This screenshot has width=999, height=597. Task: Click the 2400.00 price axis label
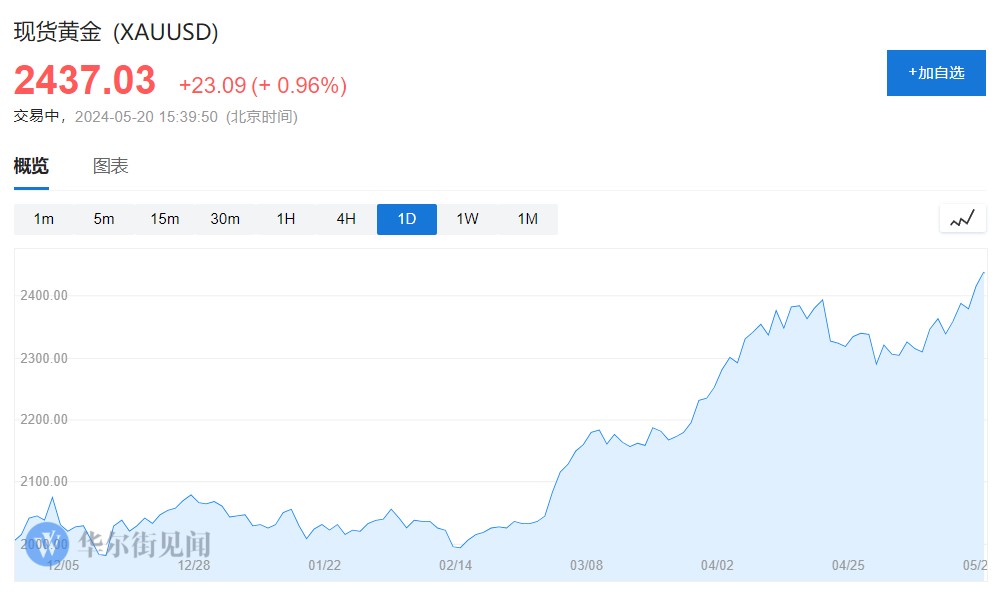(44, 296)
